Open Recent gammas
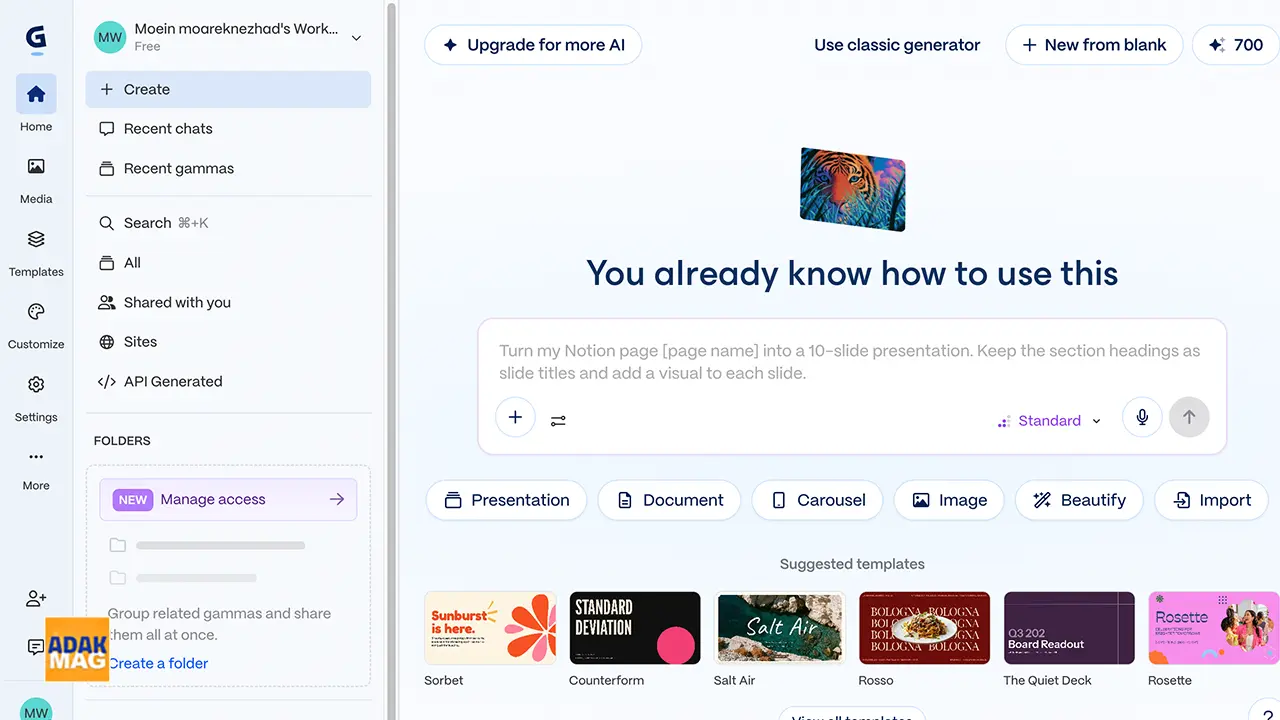The image size is (1280, 720). click(x=228, y=169)
